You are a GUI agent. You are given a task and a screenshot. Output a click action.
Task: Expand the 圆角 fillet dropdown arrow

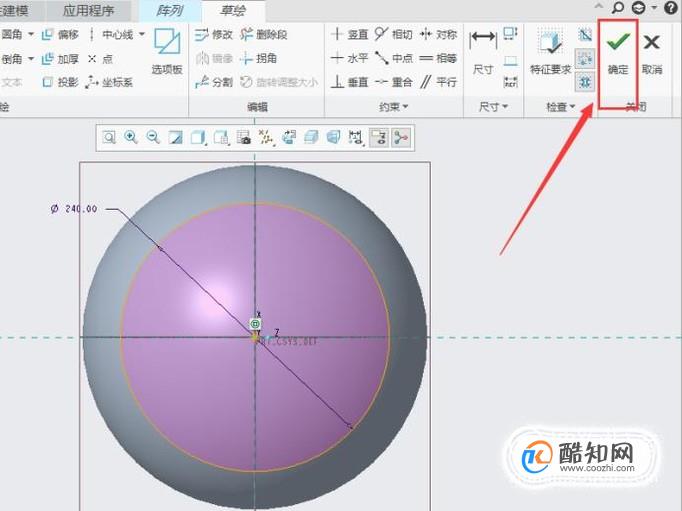click(31, 34)
